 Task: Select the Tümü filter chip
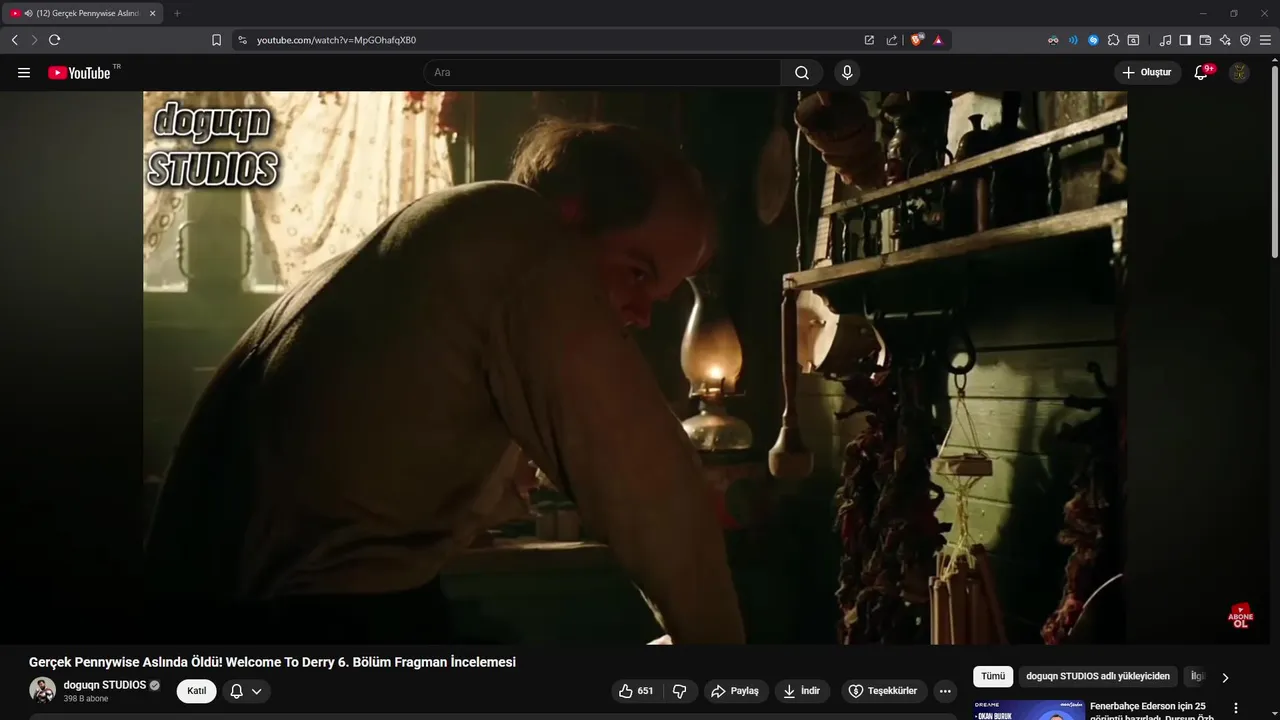point(993,677)
